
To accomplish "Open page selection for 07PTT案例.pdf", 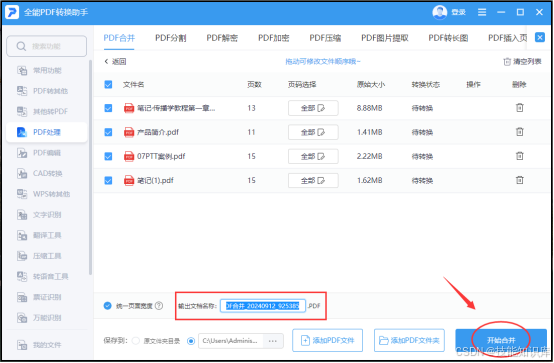I will point(313,156).
